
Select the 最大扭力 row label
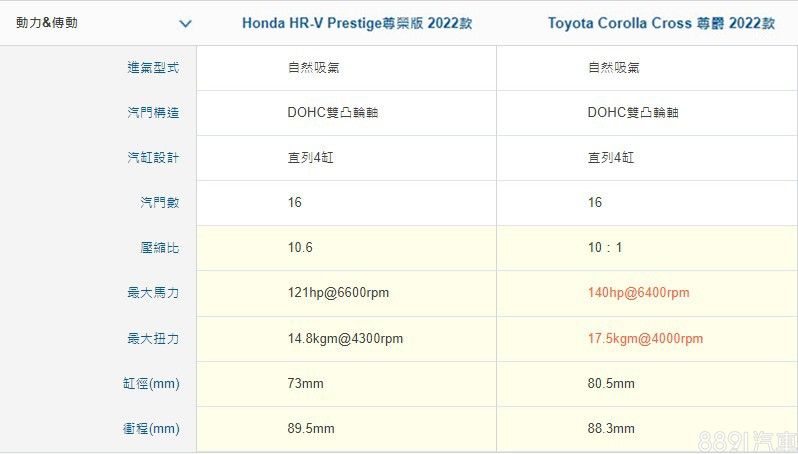pyautogui.click(x=153, y=339)
